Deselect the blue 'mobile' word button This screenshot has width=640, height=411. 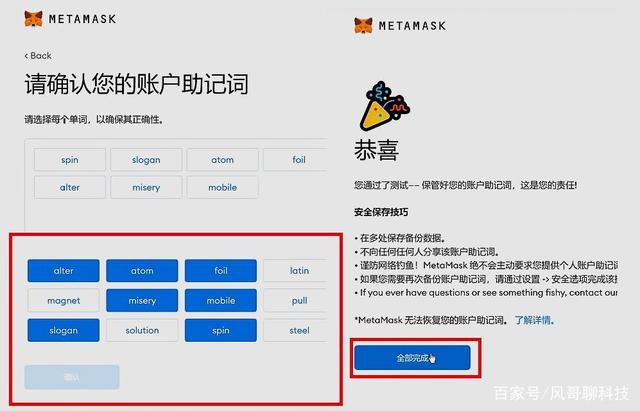tap(221, 301)
